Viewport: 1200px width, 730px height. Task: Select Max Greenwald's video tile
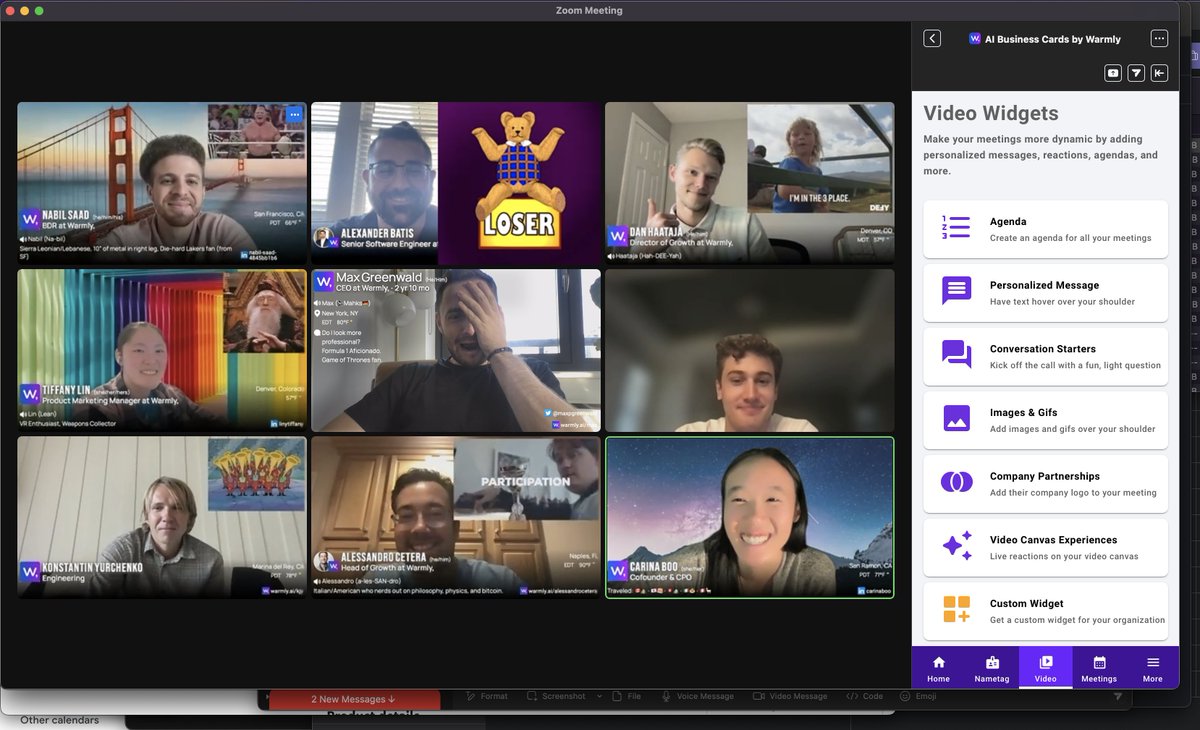pos(456,350)
